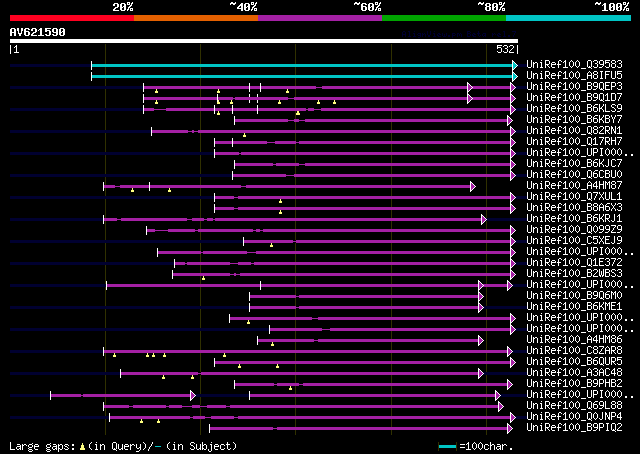Click the arrowhead ending the UniRef100_B6KRJ1 alignment
This screenshot has width=640, height=454.
click(x=484, y=220)
